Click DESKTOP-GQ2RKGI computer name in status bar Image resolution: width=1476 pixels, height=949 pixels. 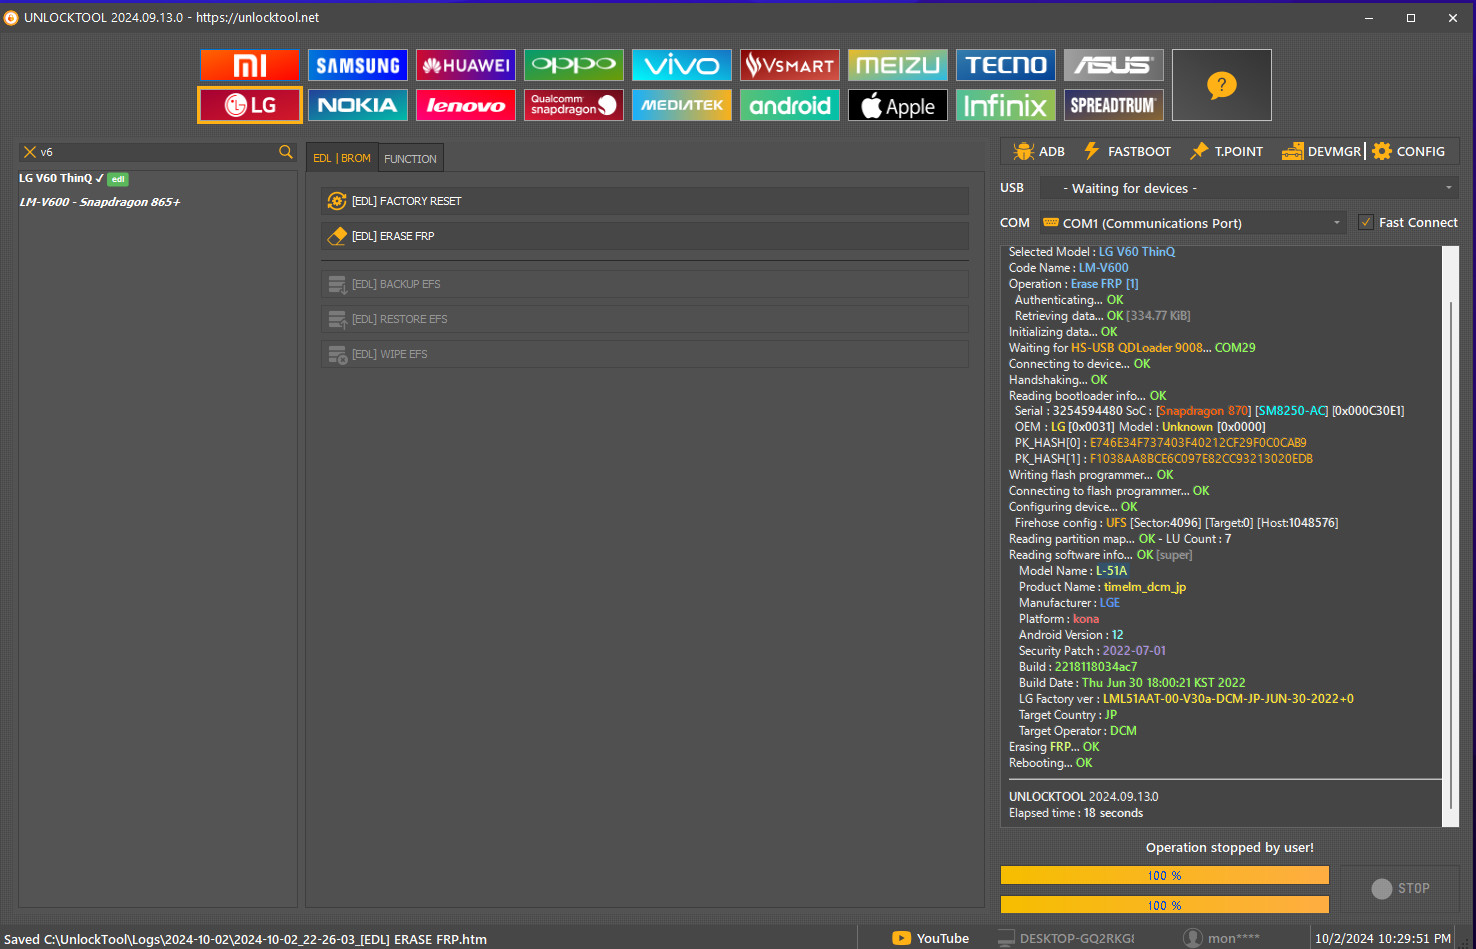point(1067,938)
